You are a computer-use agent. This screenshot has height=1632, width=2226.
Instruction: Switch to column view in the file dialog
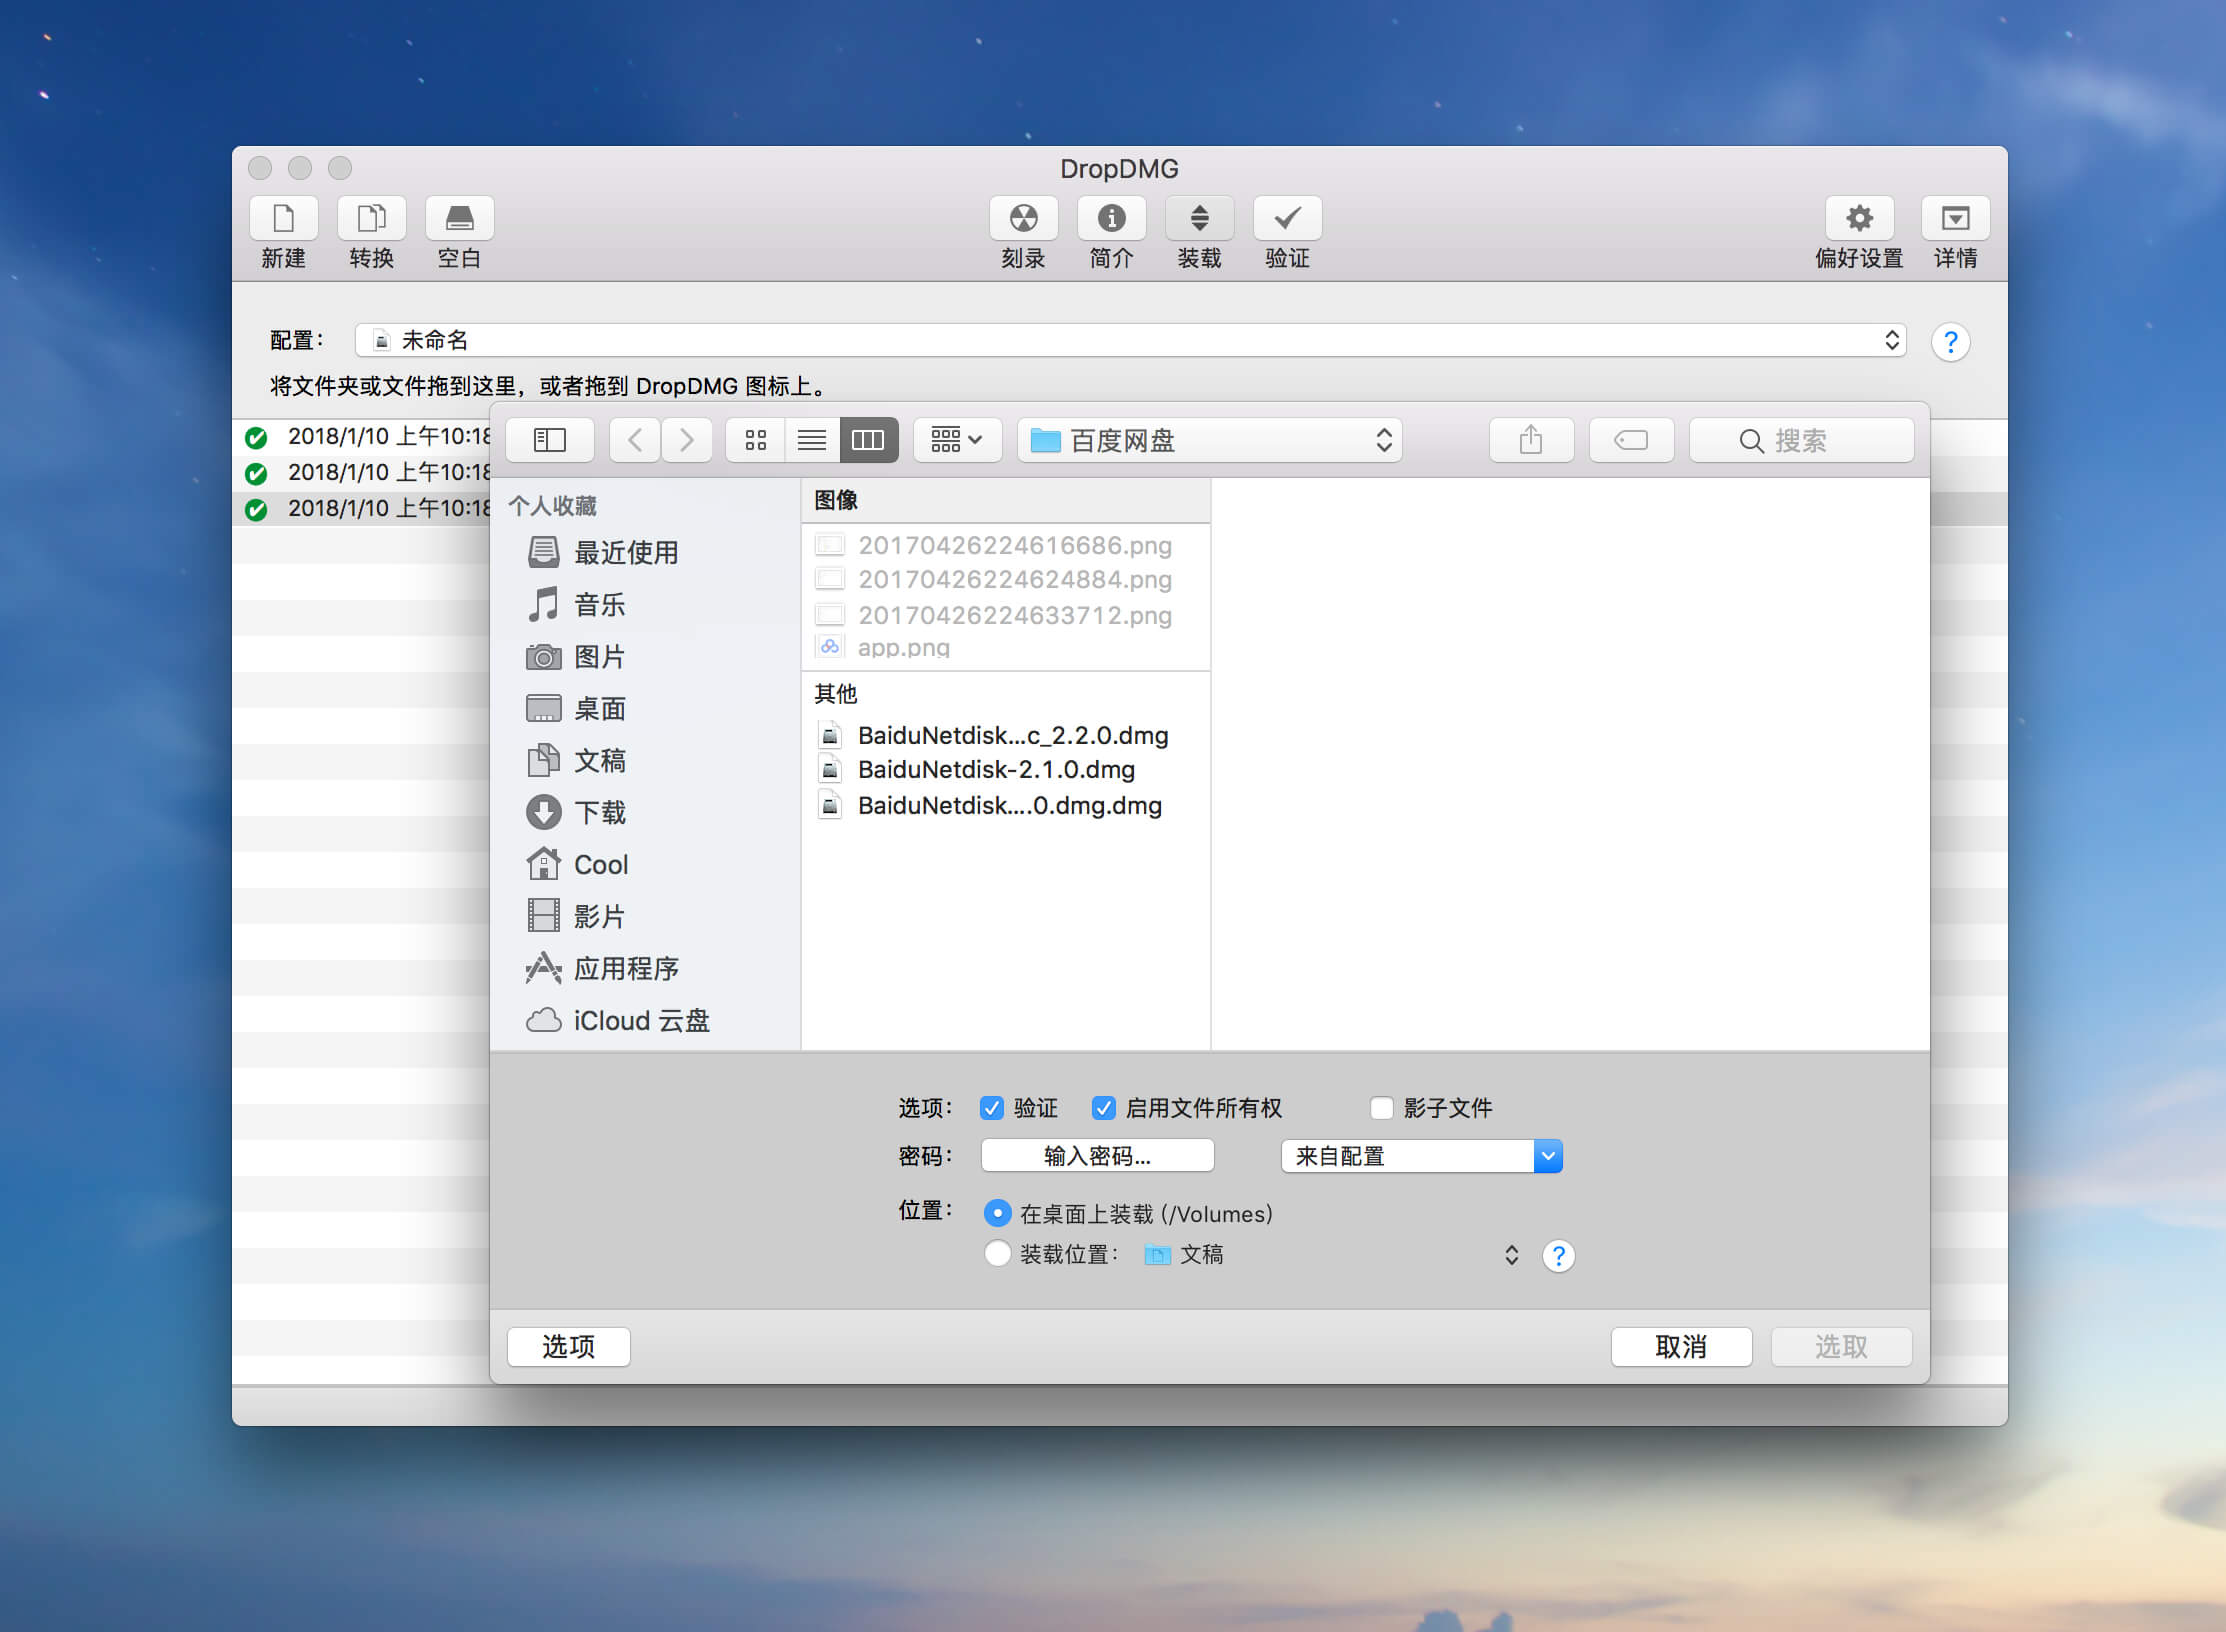pos(868,440)
